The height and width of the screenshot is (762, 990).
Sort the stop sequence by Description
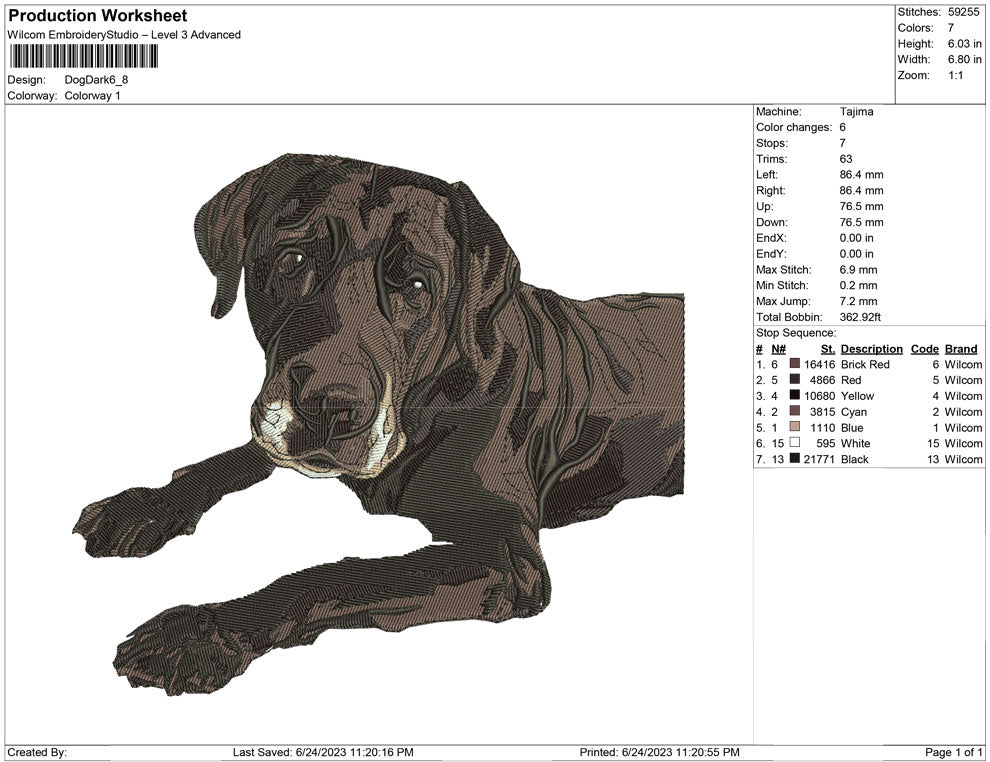[871, 348]
